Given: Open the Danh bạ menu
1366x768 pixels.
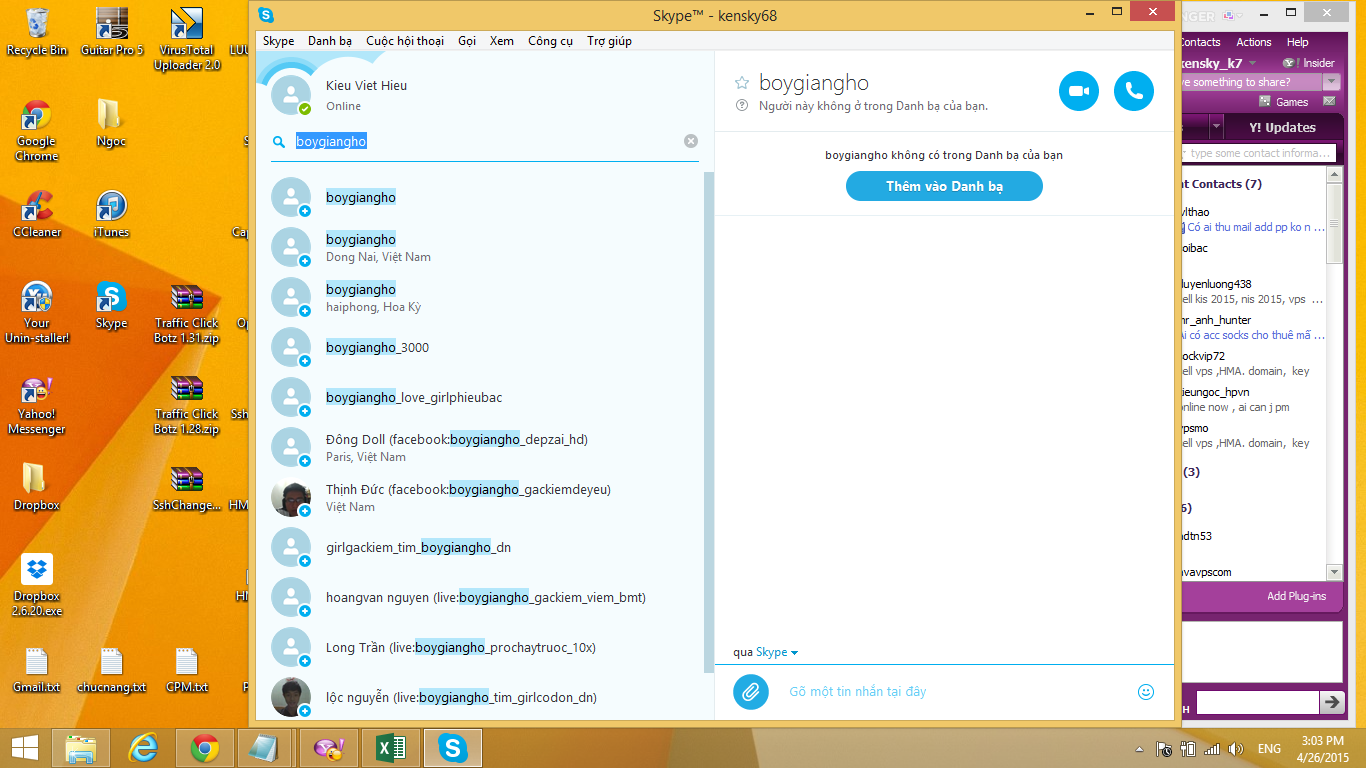Looking at the screenshot, I should (x=330, y=41).
